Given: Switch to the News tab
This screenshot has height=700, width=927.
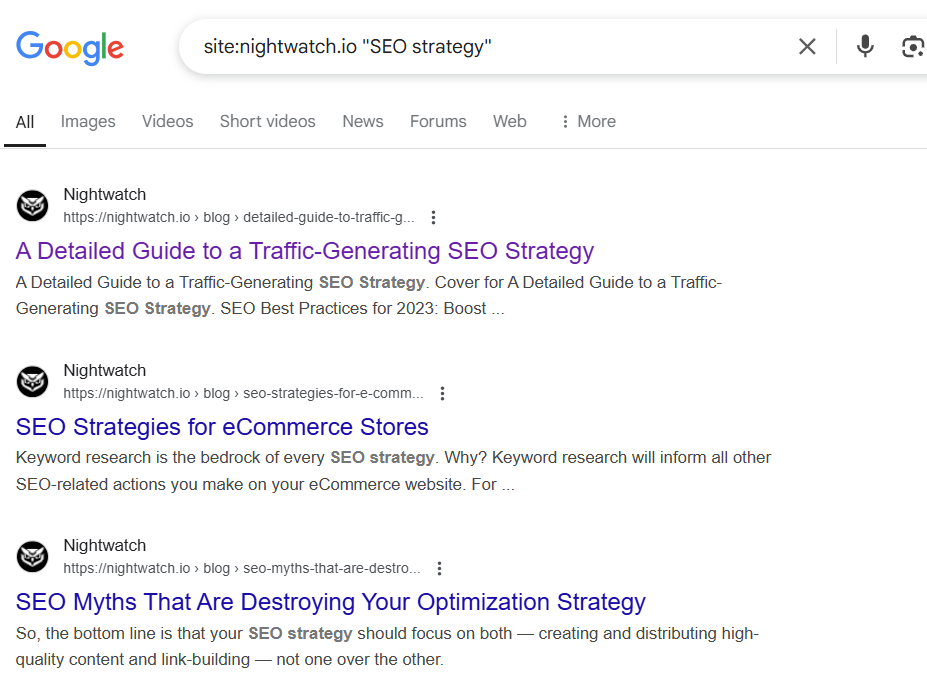Looking at the screenshot, I should 362,121.
